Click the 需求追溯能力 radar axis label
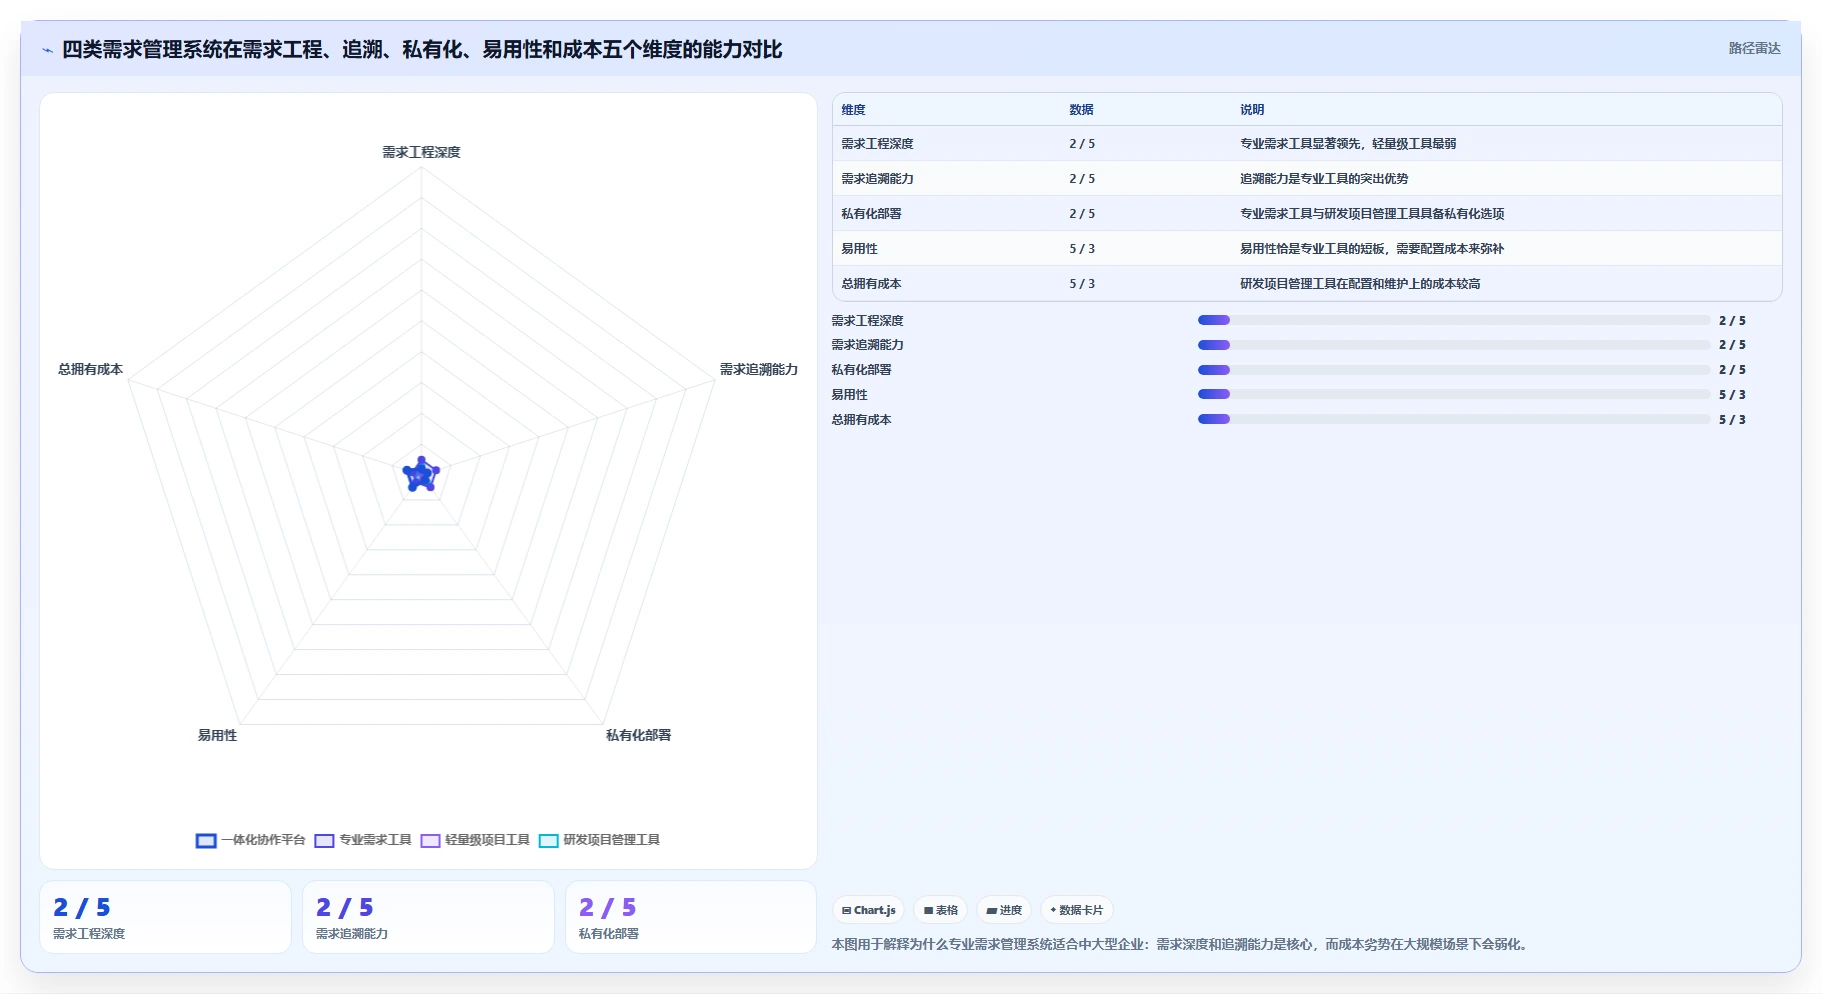The width and height of the screenshot is (1822, 994). pyautogui.click(x=759, y=369)
